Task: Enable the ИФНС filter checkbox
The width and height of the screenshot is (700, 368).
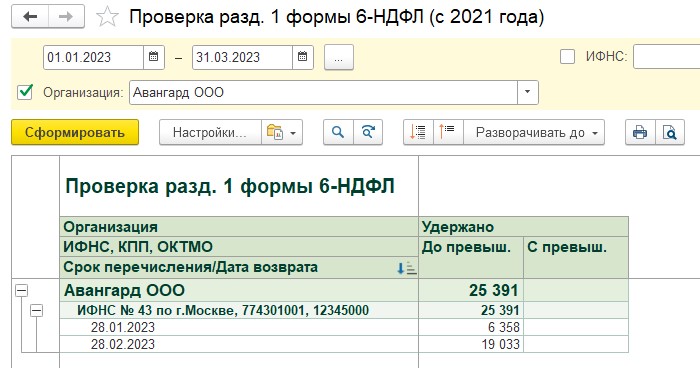Action: click(x=567, y=57)
